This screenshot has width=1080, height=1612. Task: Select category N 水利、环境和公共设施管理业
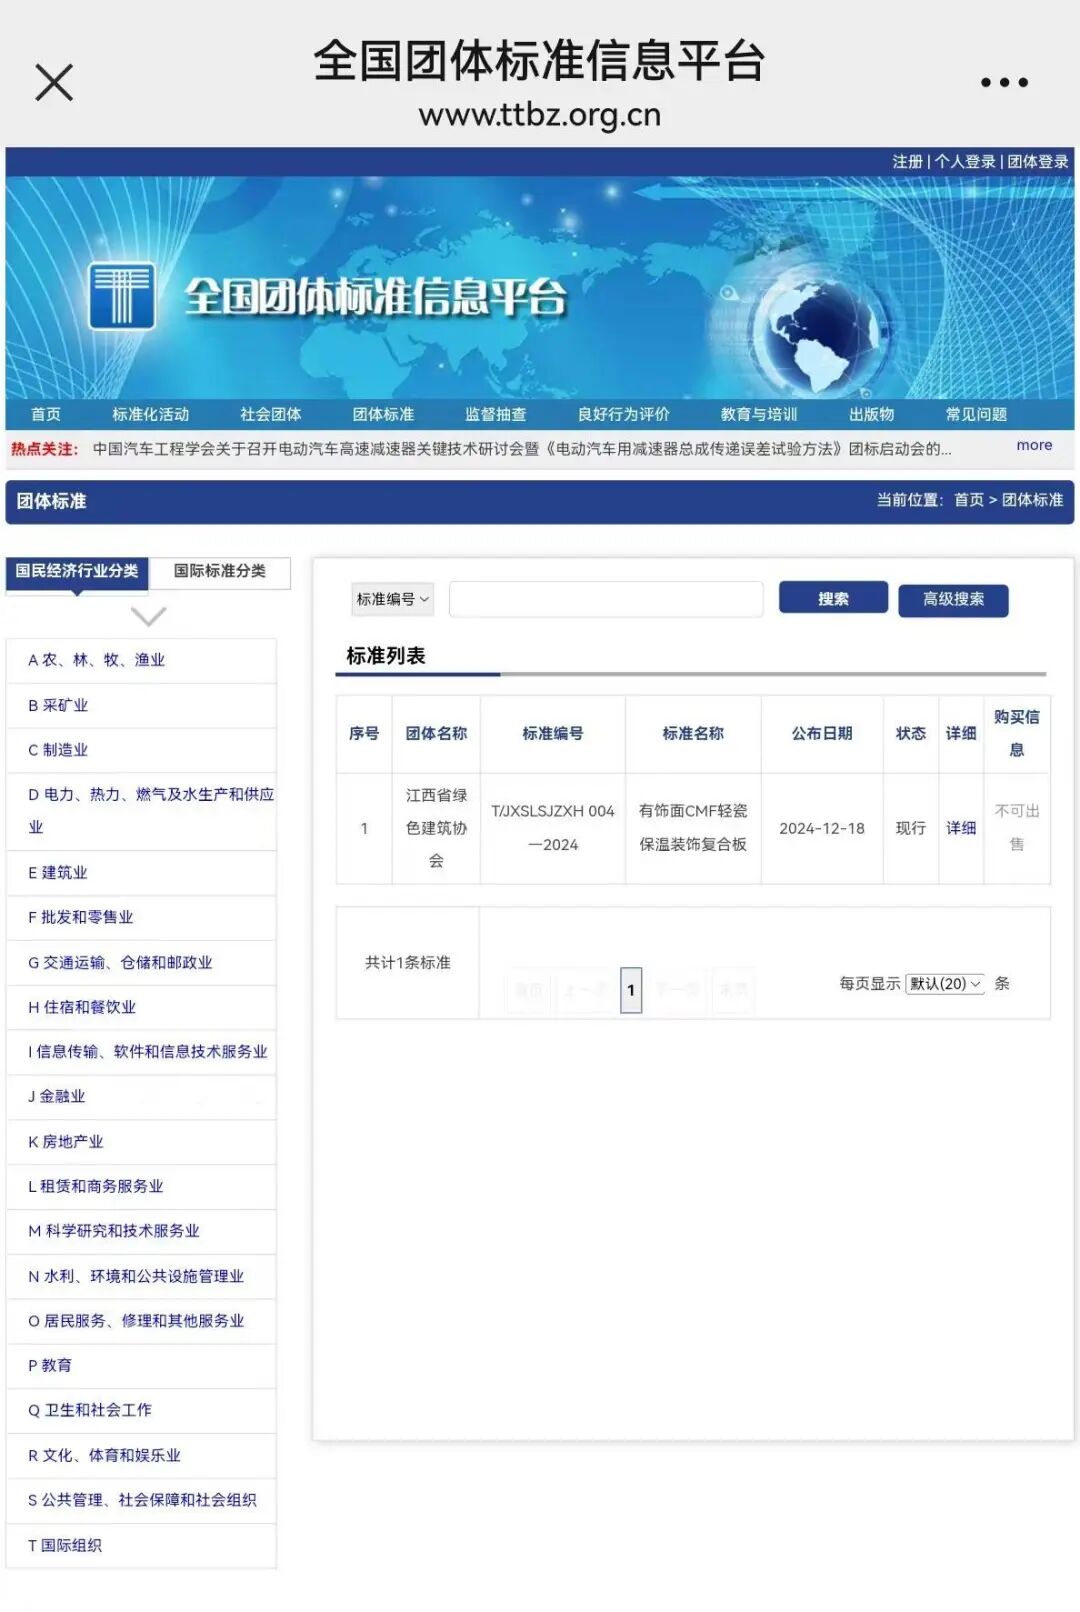(x=141, y=1277)
